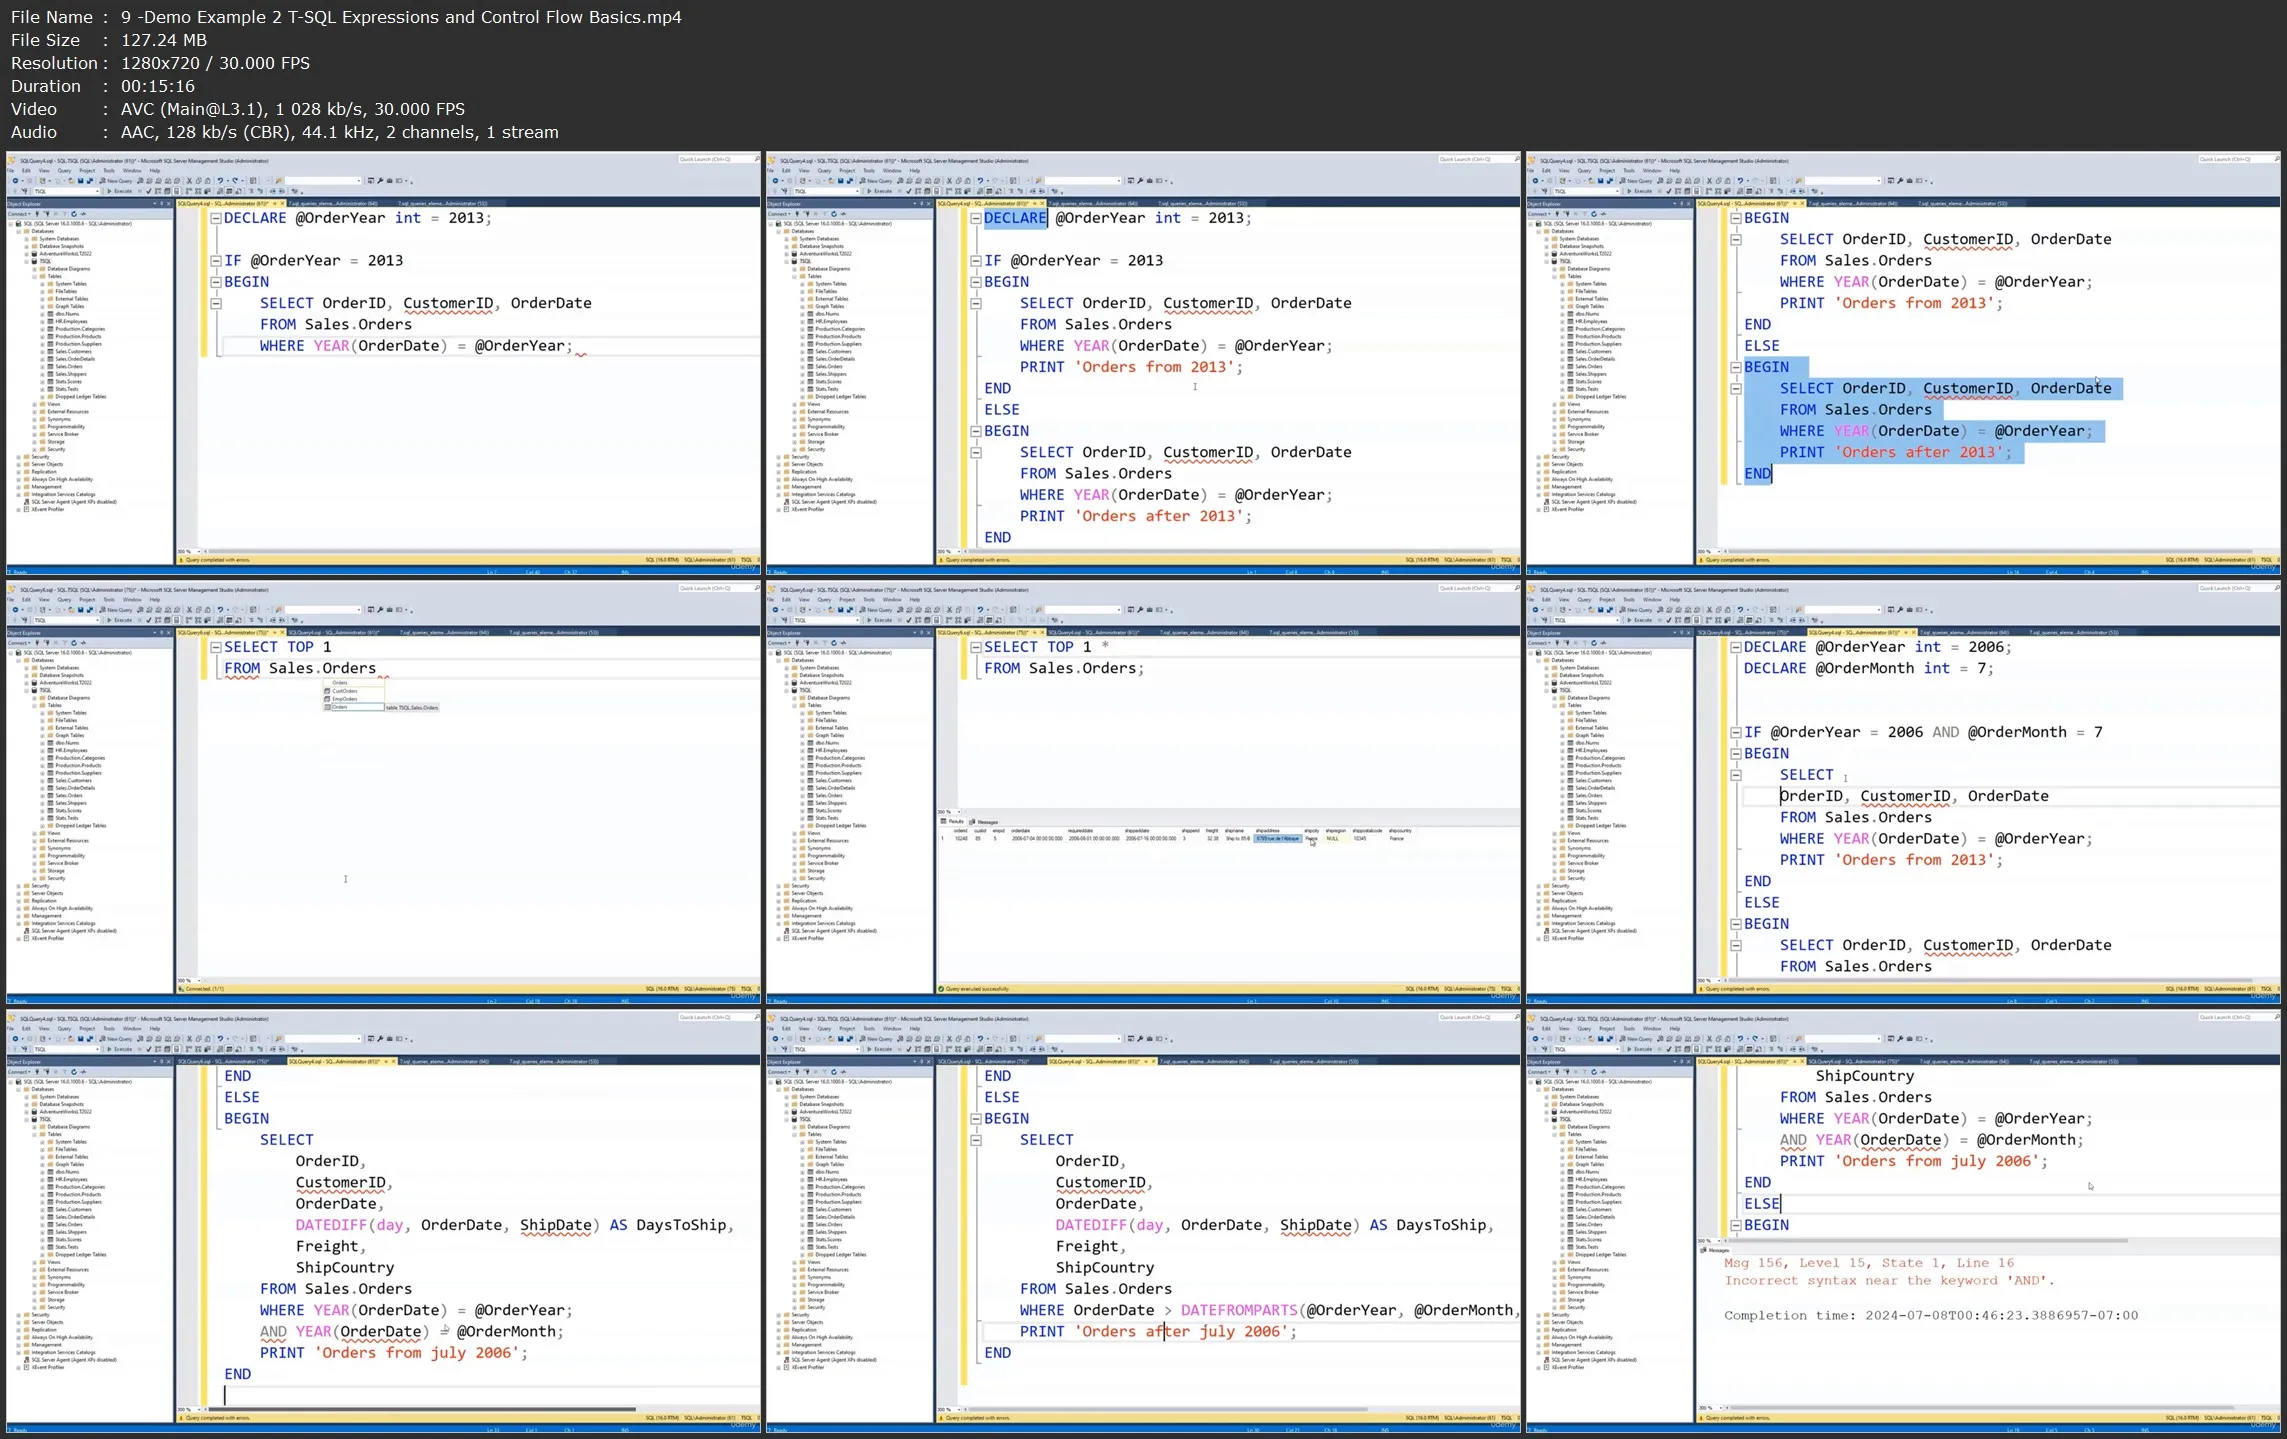Collapse BEGIN outline box in the DATEFROMPARTS frame
Image resolution: width=2287 pixels, height=1439 pixels.
click(x=976, y=1118)
